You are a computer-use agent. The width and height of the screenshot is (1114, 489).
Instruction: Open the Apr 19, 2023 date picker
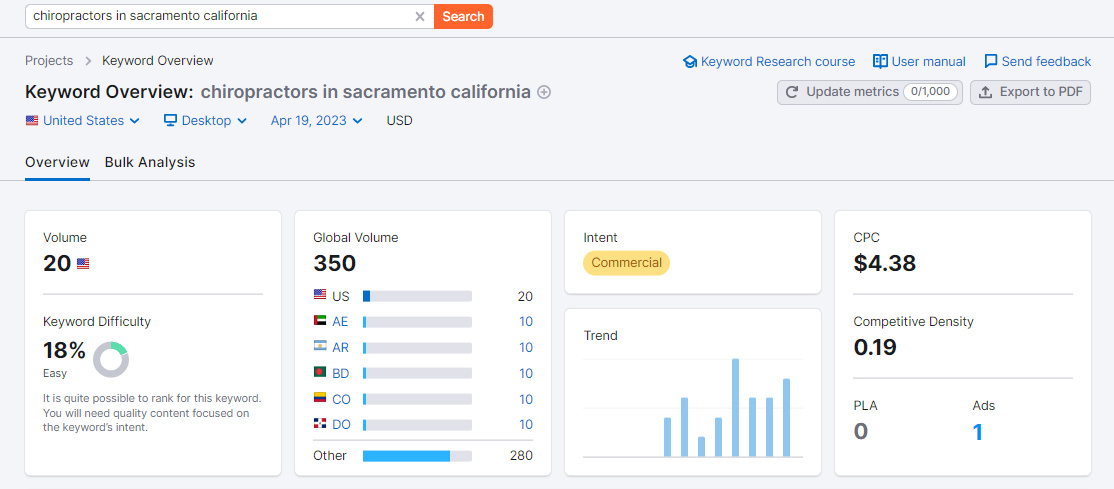(x=316, y=121)
